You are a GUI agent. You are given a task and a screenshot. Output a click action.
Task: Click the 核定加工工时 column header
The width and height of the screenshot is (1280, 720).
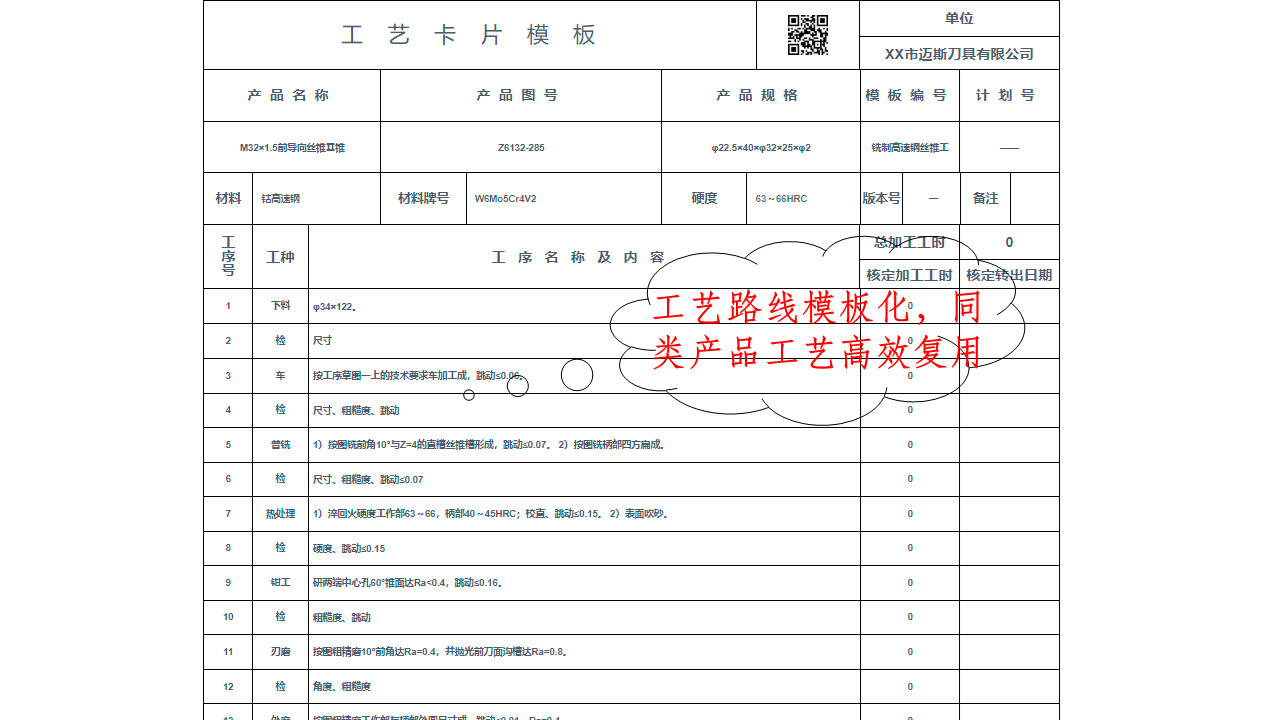909,275
